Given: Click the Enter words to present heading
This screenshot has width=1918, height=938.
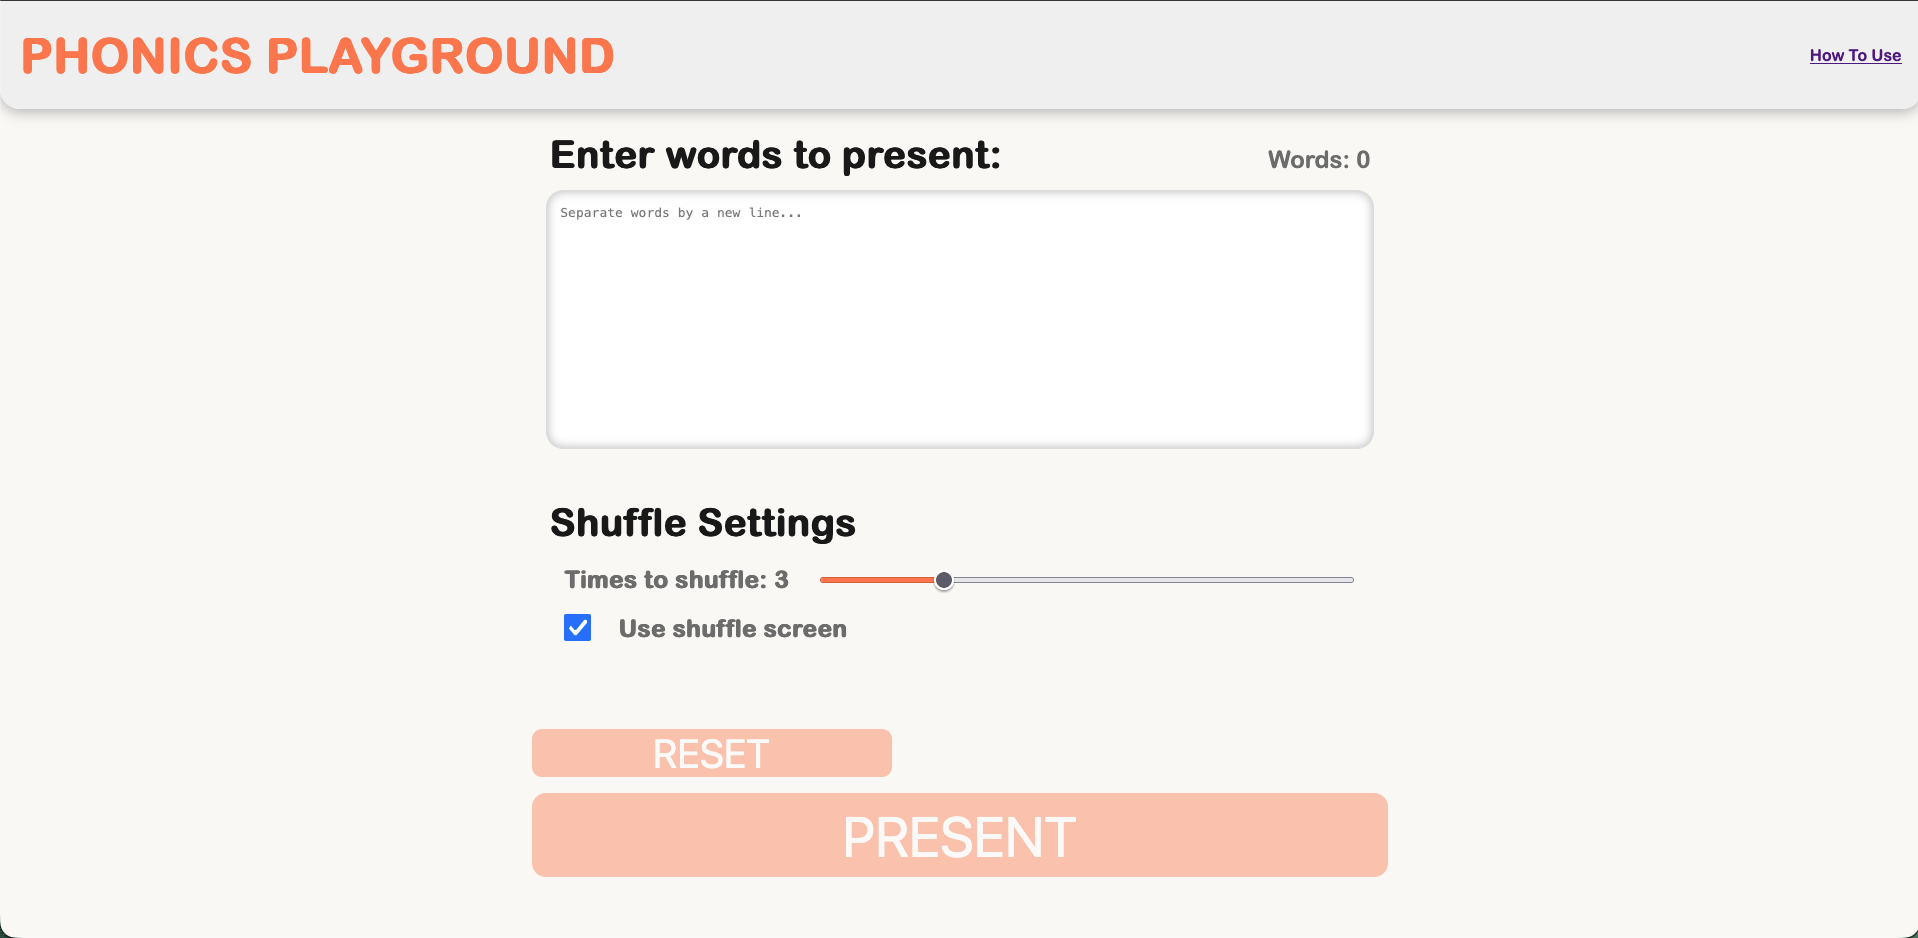Looking at the screenshot, I should coord(775,155).
